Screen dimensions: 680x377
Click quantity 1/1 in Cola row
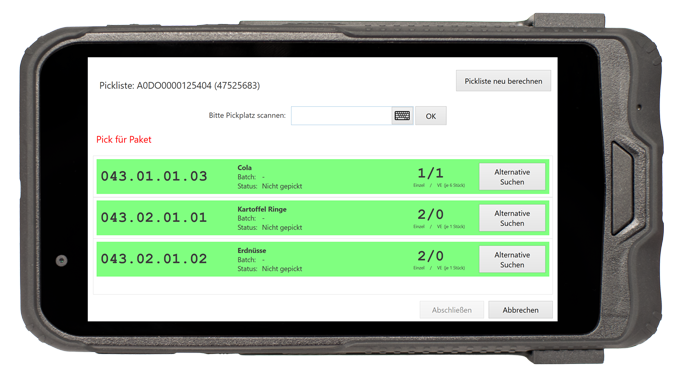[x=430, y=173]
